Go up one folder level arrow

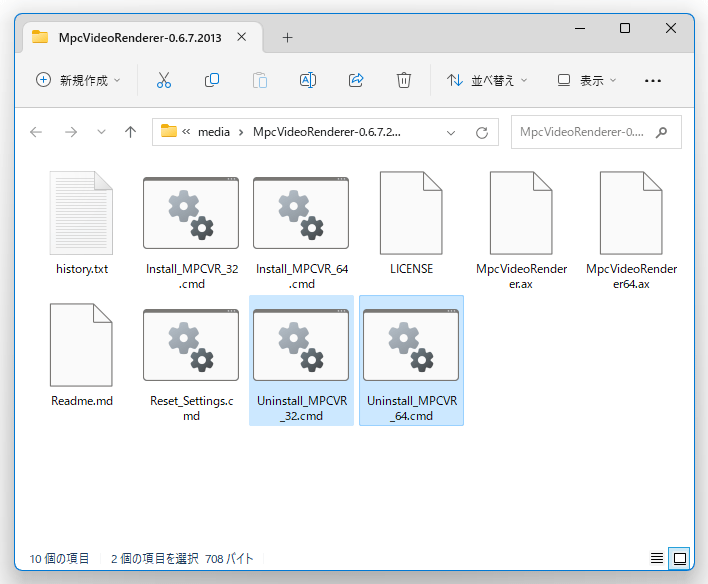130,132
